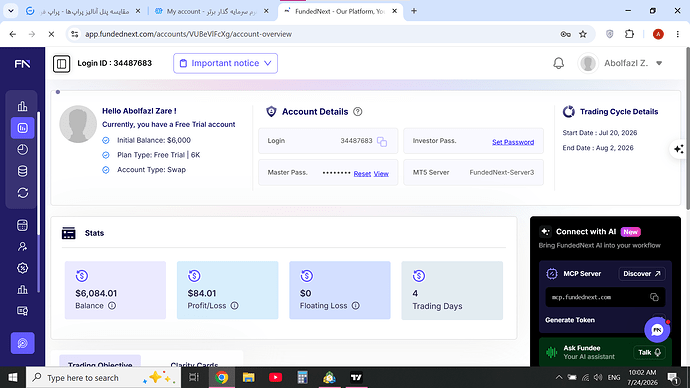Select the highlighted account overview sidebar icon
The image size is (690, 388).
[x=22, y=128]
